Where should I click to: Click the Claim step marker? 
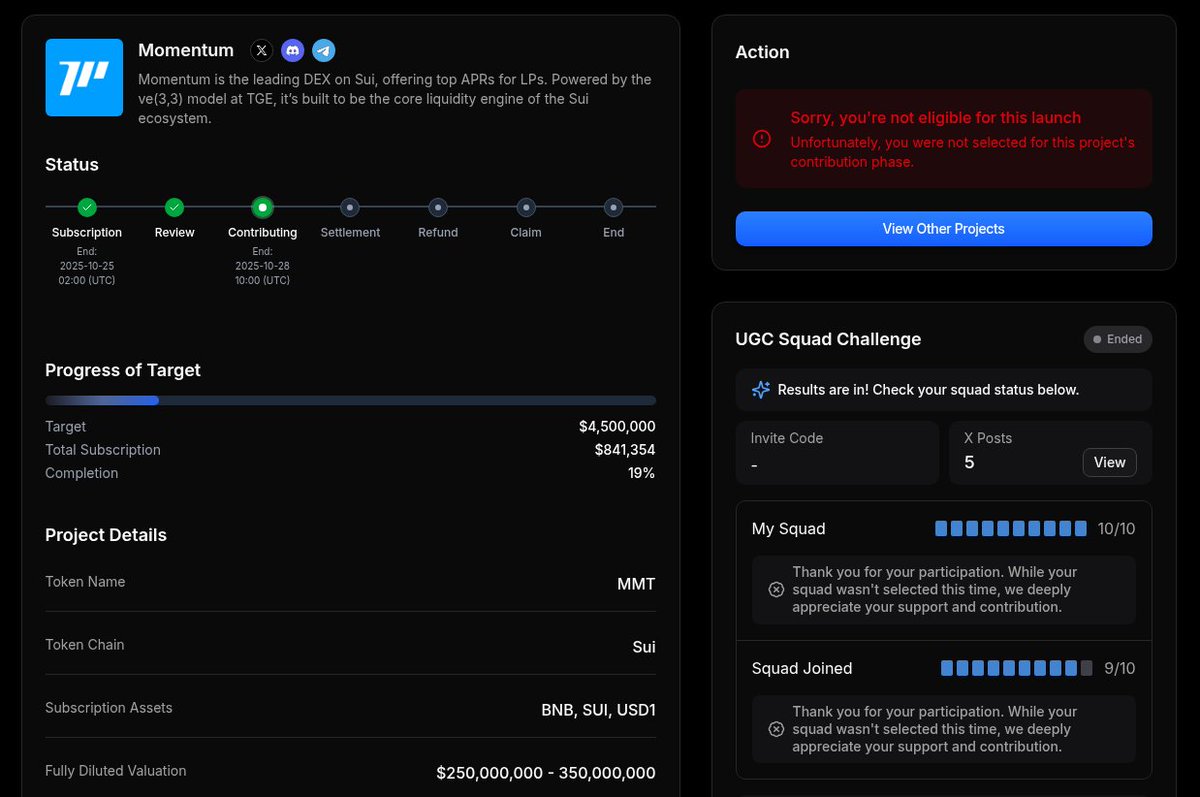coord(526,207)
